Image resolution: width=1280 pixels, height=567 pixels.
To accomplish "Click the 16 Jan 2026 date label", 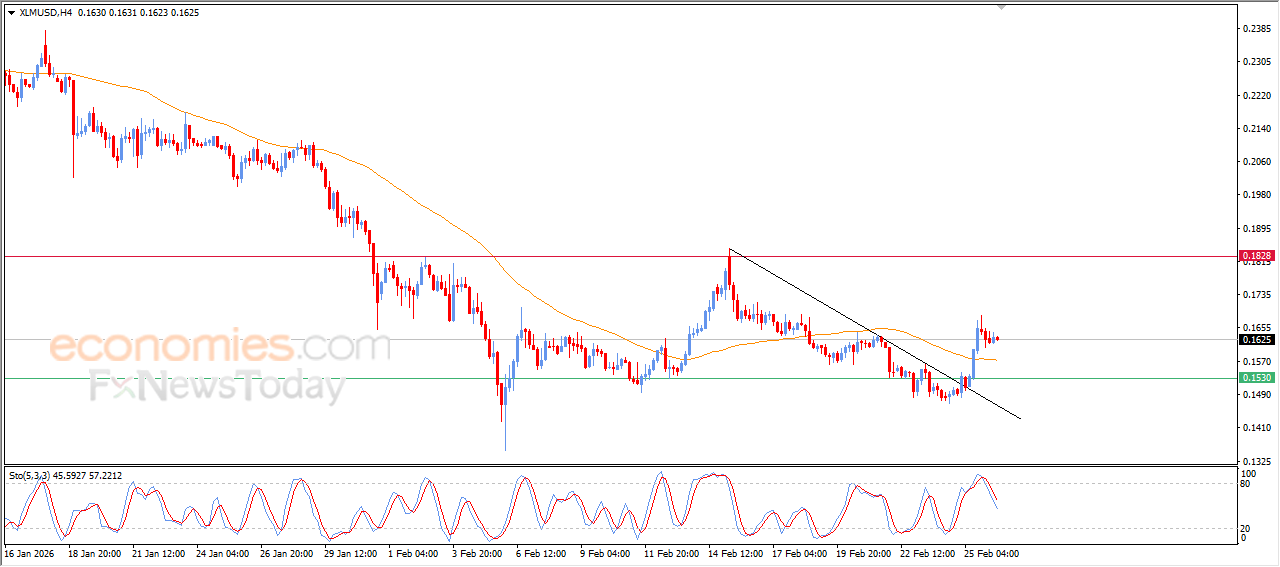I will coord(29,552).
